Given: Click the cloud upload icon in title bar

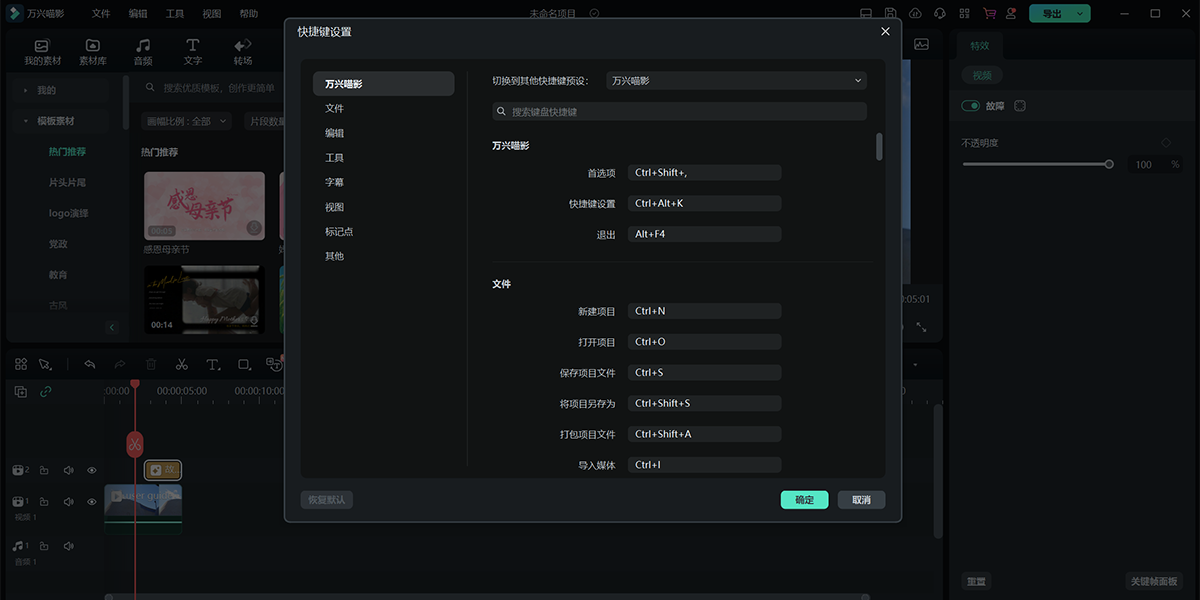Looking at the screenshot, I should 914,14.
